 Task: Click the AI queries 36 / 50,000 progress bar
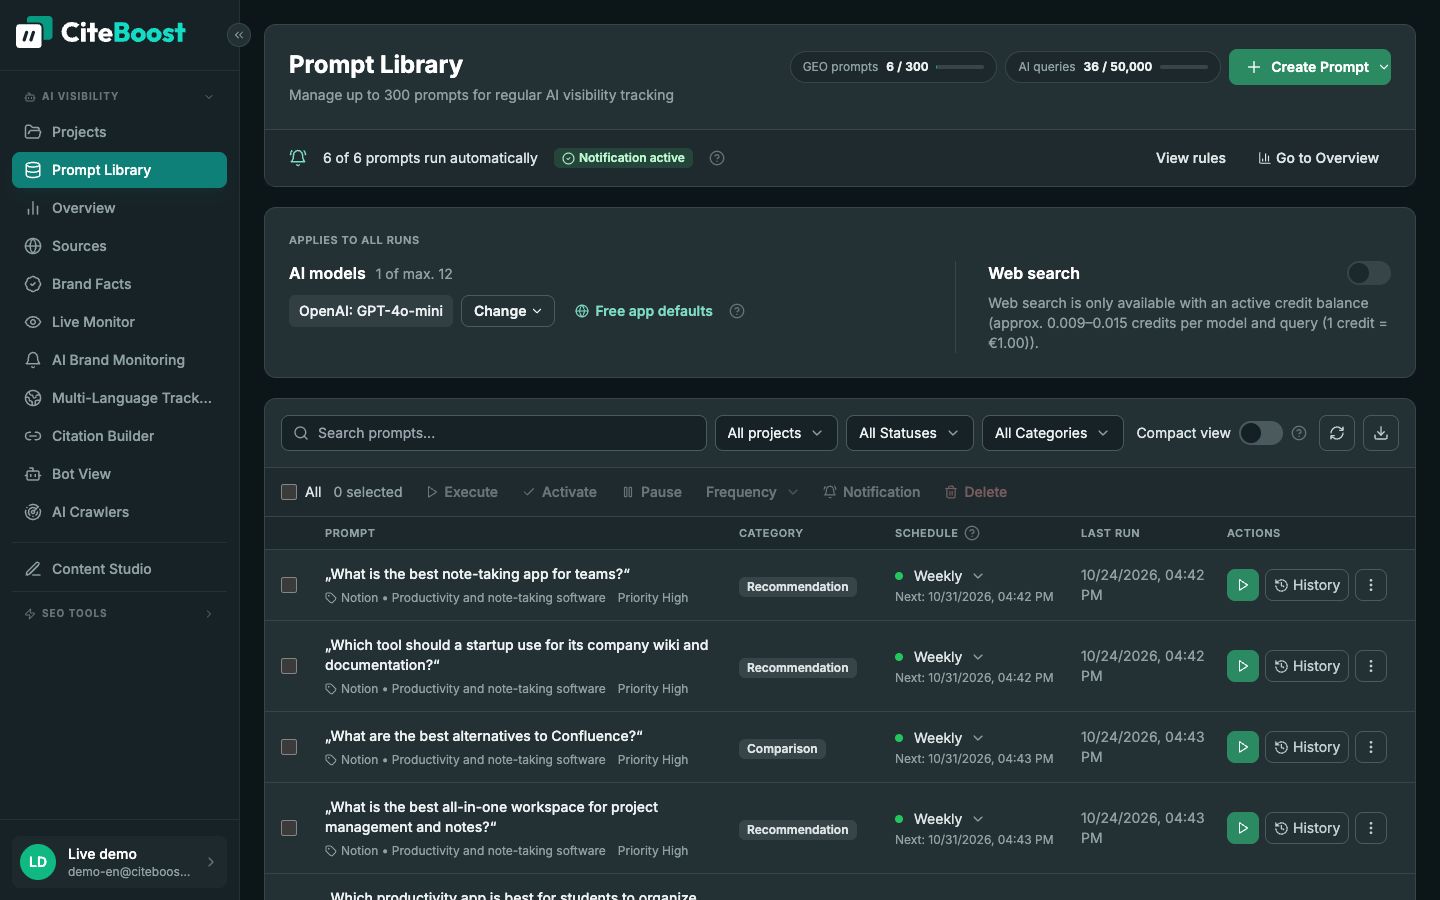(1184, 67)
